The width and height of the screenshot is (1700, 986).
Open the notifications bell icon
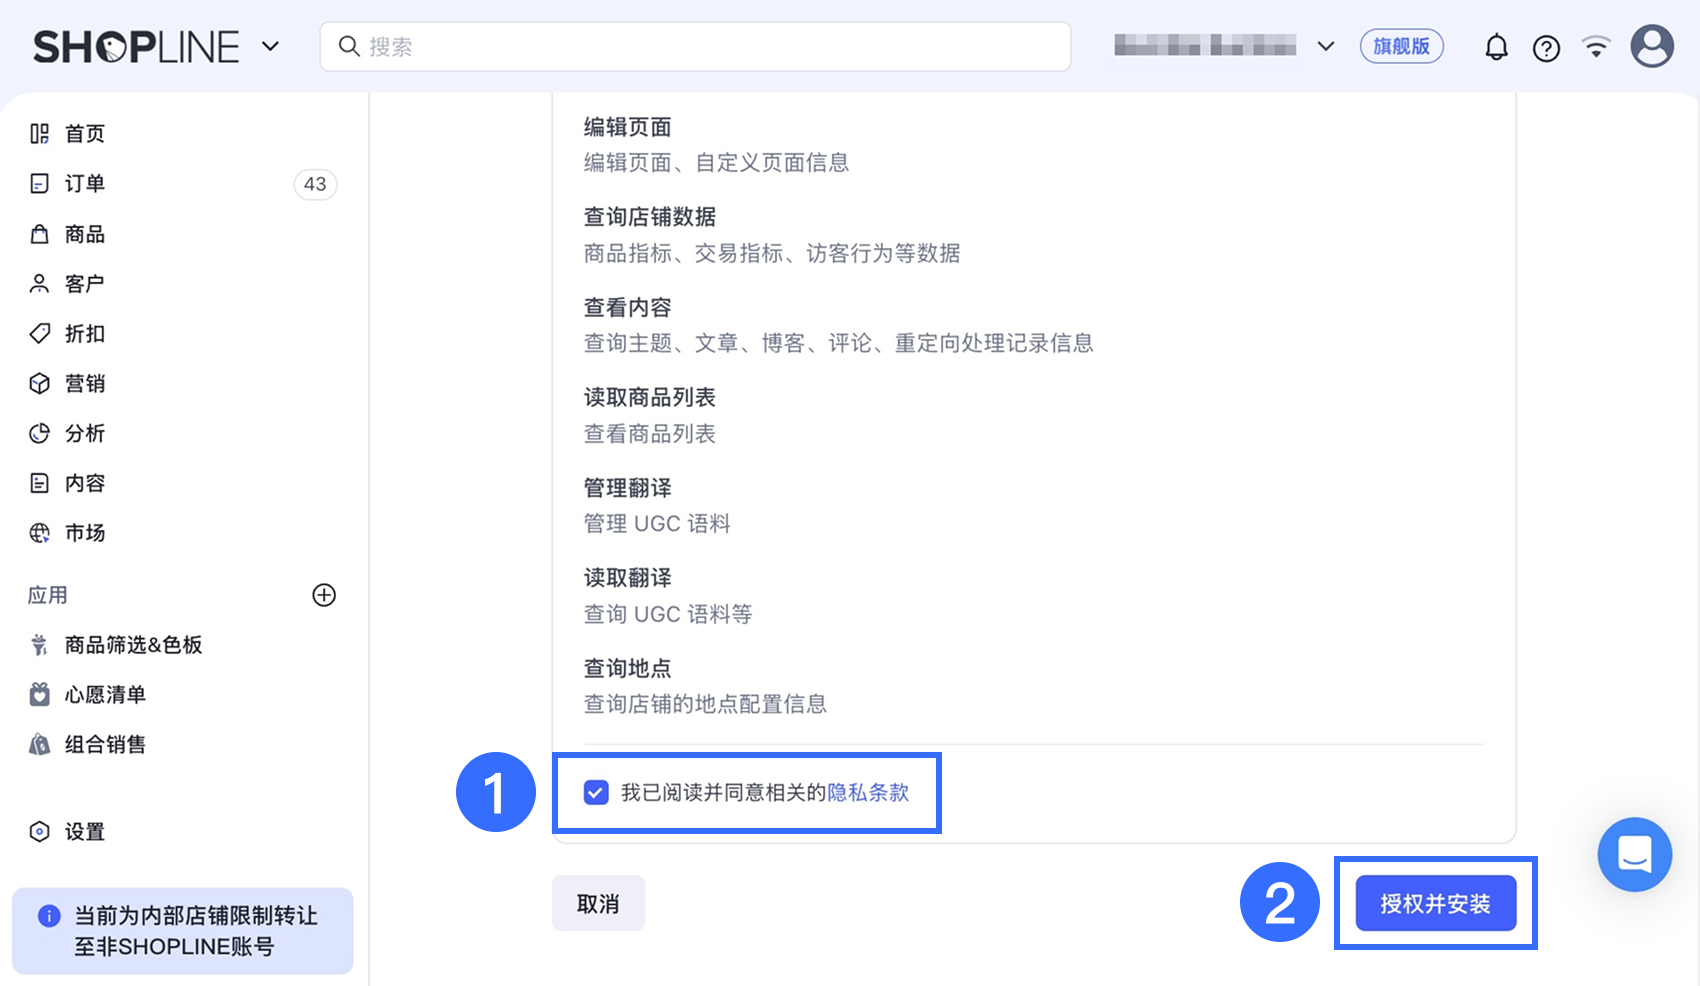click(1496, 47)
